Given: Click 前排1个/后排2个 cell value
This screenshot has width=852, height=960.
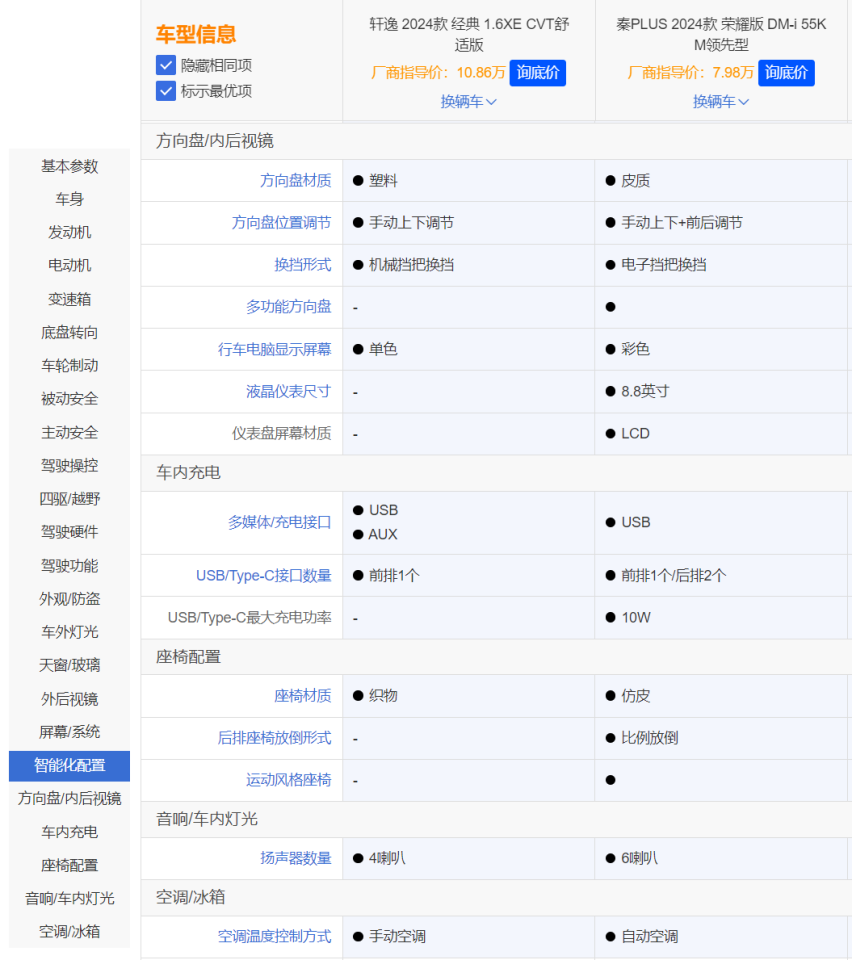Looking at the screenshot, I should pos(674,576).
